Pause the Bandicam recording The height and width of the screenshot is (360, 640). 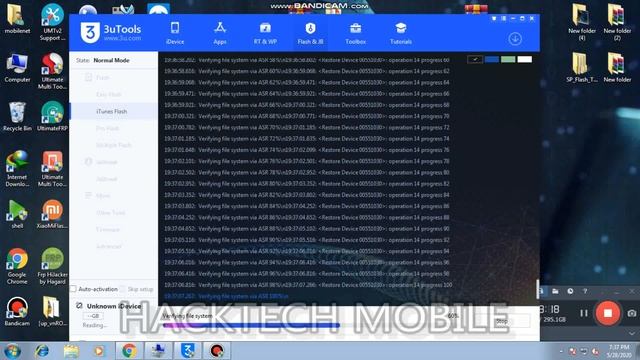584,313
